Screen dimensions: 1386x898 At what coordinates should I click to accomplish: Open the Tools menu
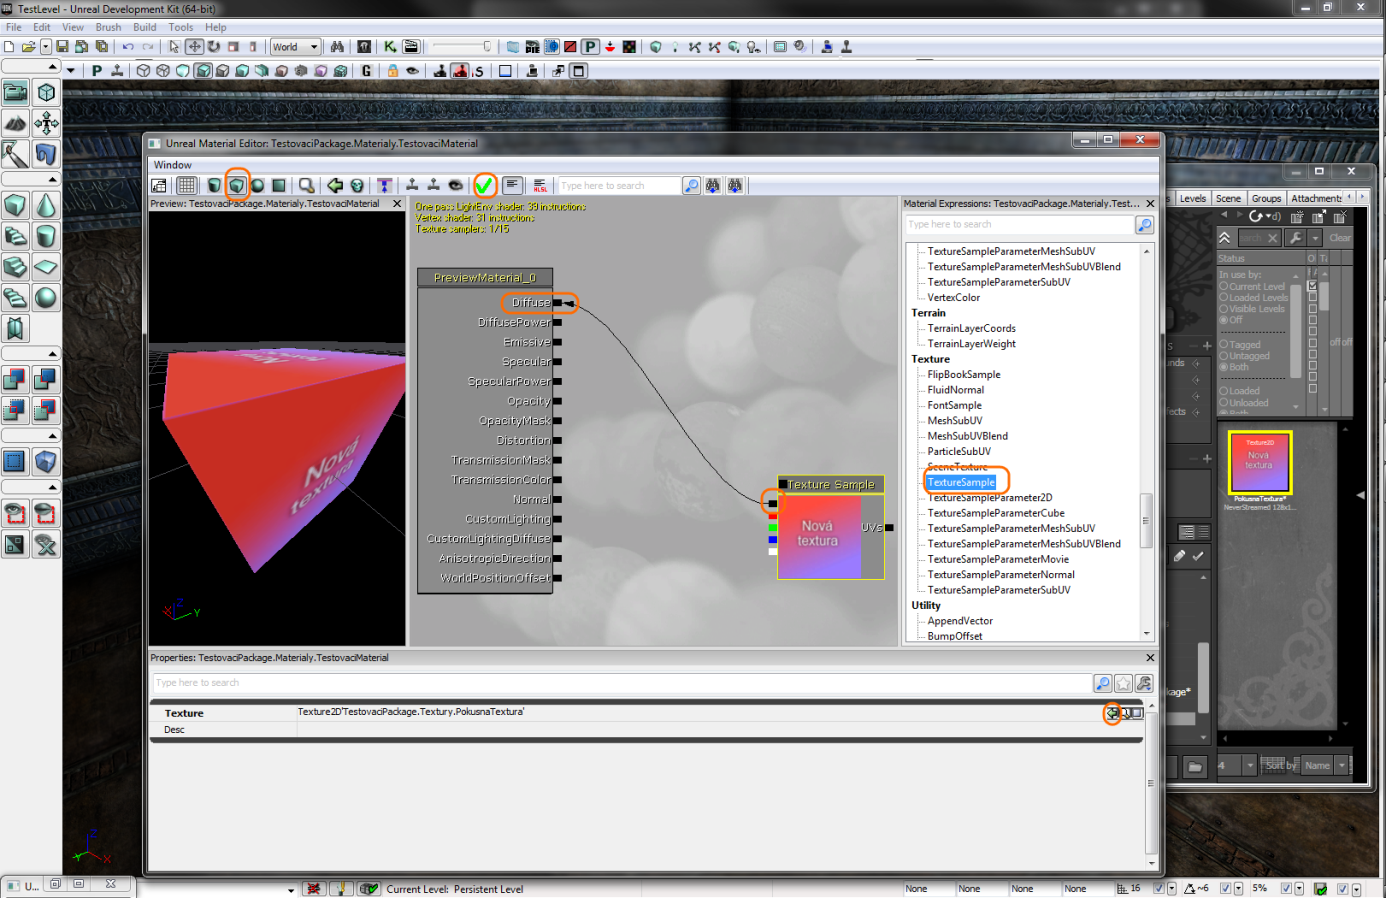(181, 27)
